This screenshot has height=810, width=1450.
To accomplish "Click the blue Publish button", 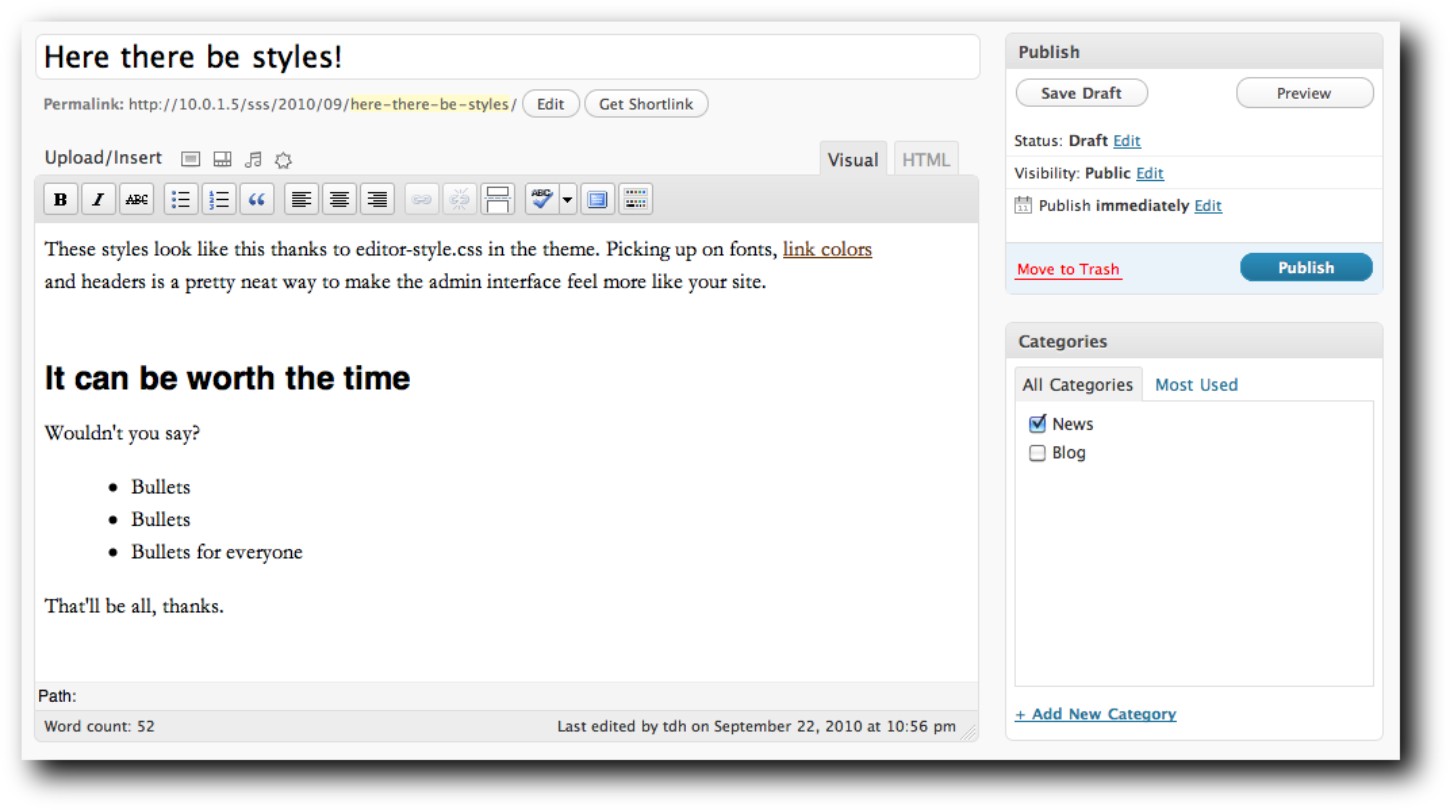I will click(1306, 267).
